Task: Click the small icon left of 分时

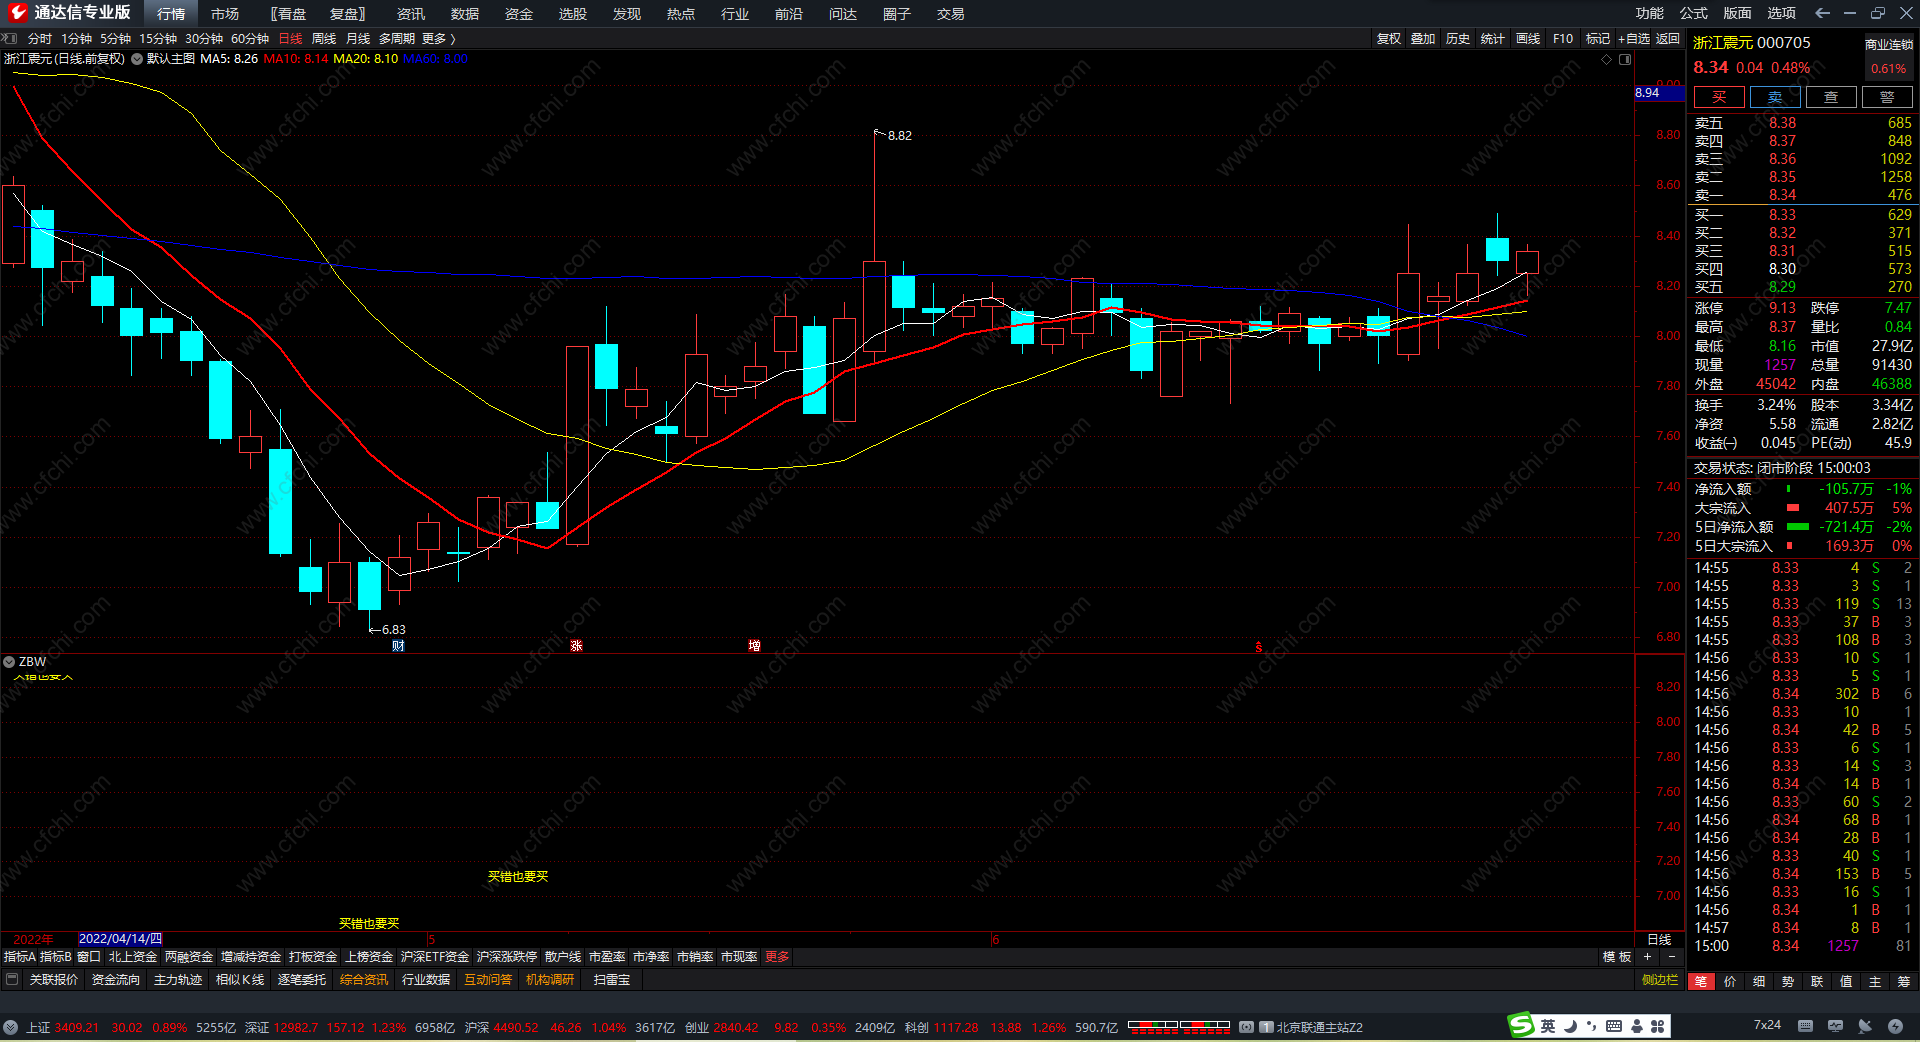Action: (10, 38)
